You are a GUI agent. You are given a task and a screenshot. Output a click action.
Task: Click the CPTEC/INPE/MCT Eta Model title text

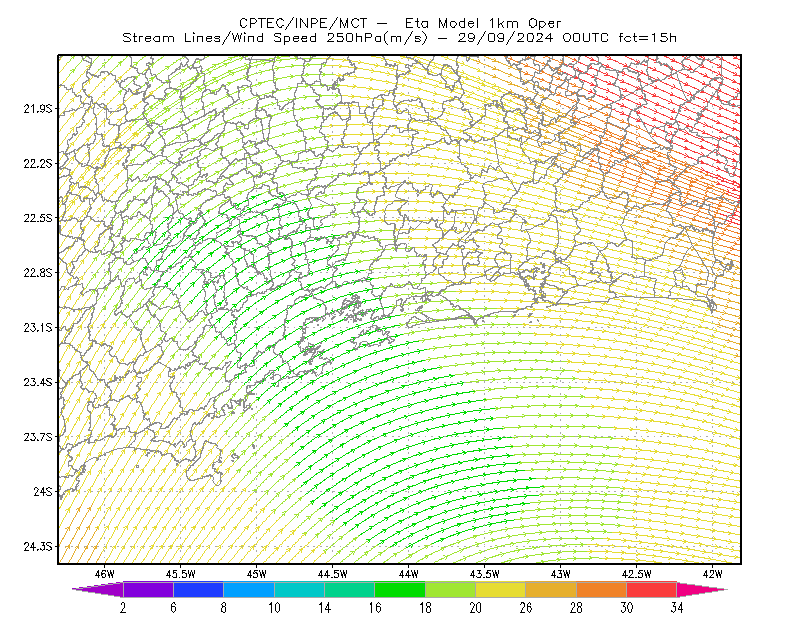pyautogui.click(x=400, y=23)
